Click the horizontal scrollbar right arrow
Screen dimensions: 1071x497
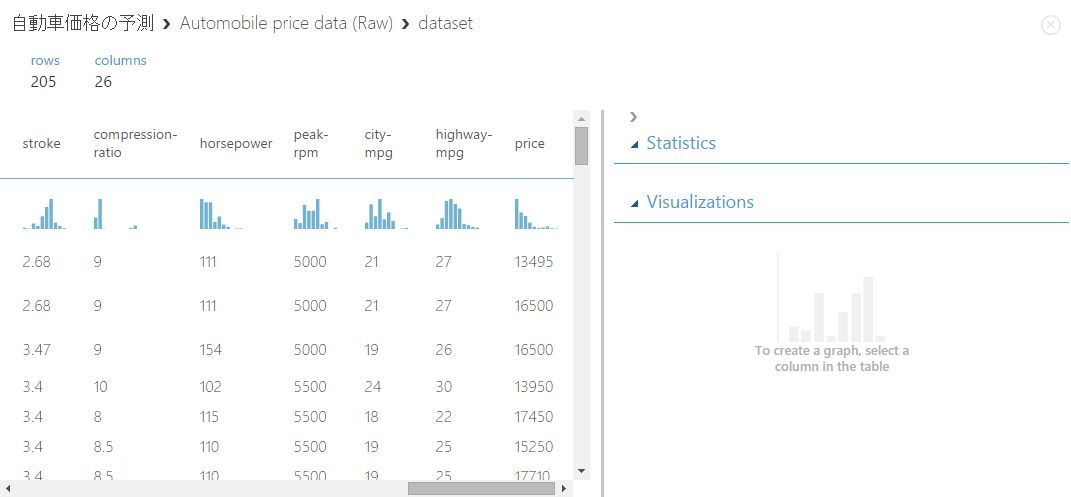tap(565, 489)
